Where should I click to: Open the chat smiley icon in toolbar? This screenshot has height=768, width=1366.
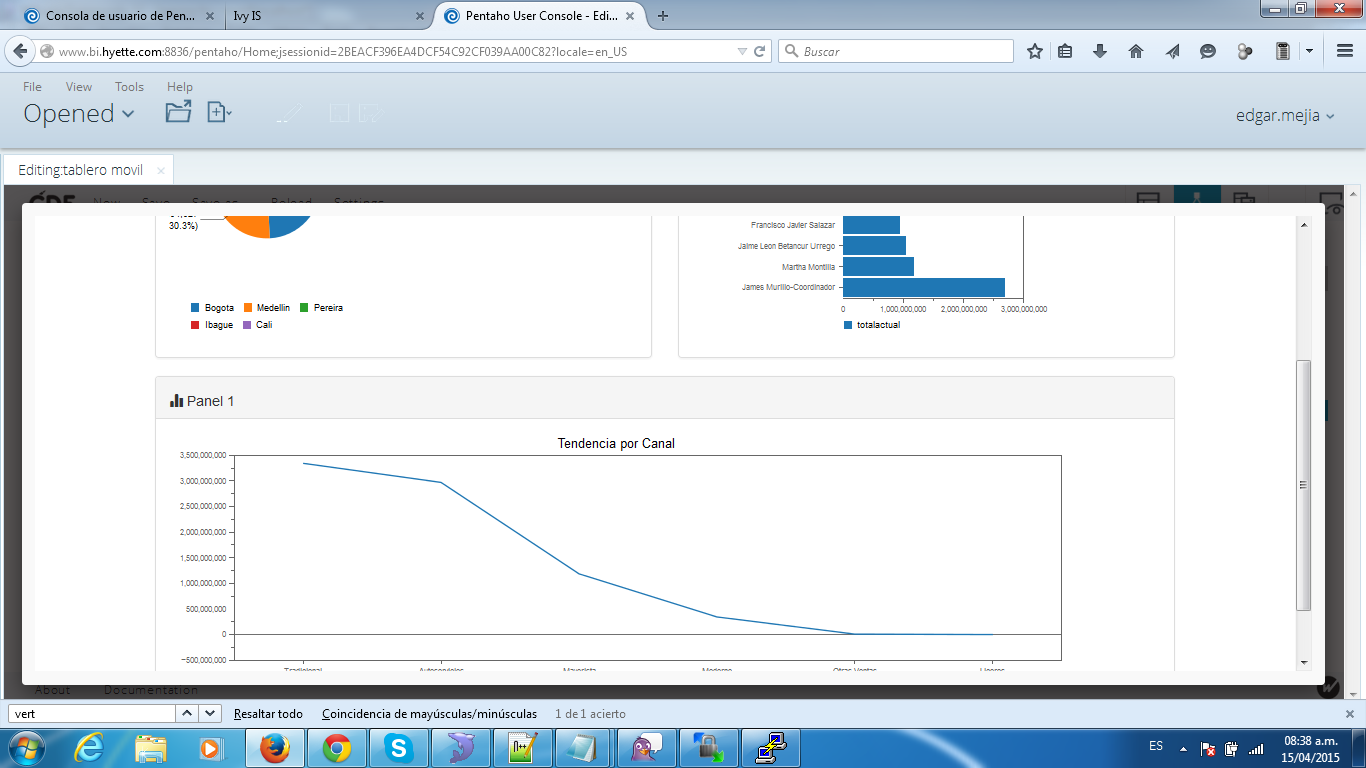pyautogui.click(x=1208, y=51)
